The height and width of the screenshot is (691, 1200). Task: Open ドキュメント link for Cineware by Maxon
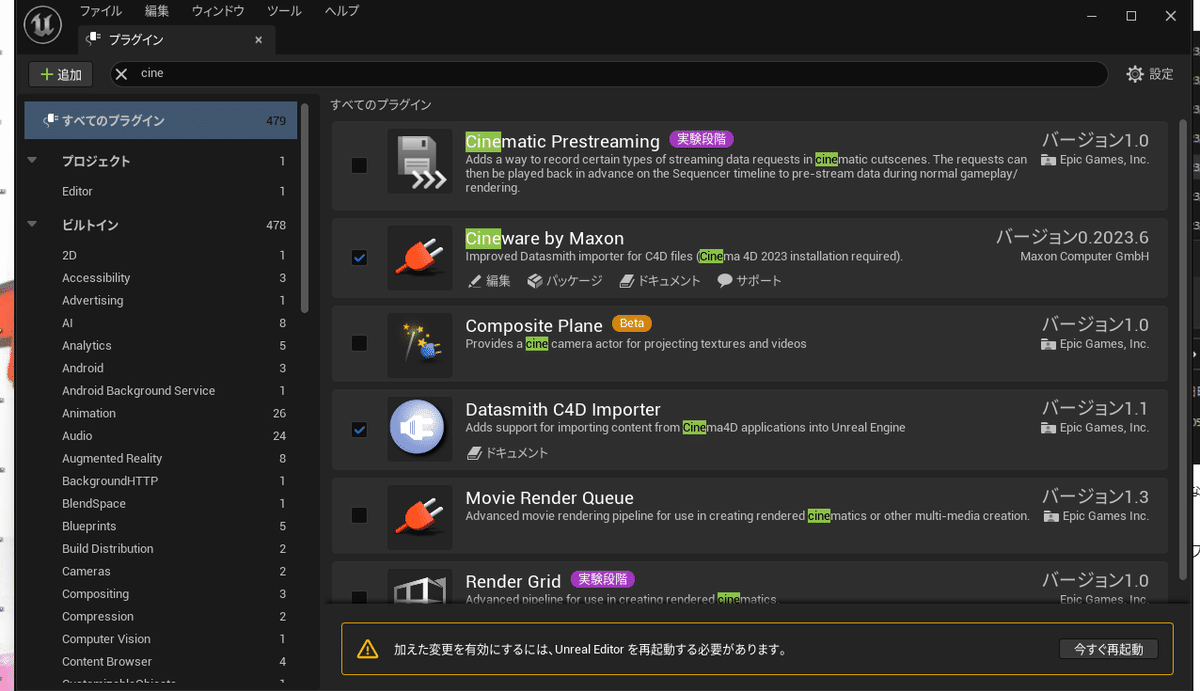point(660,281)
